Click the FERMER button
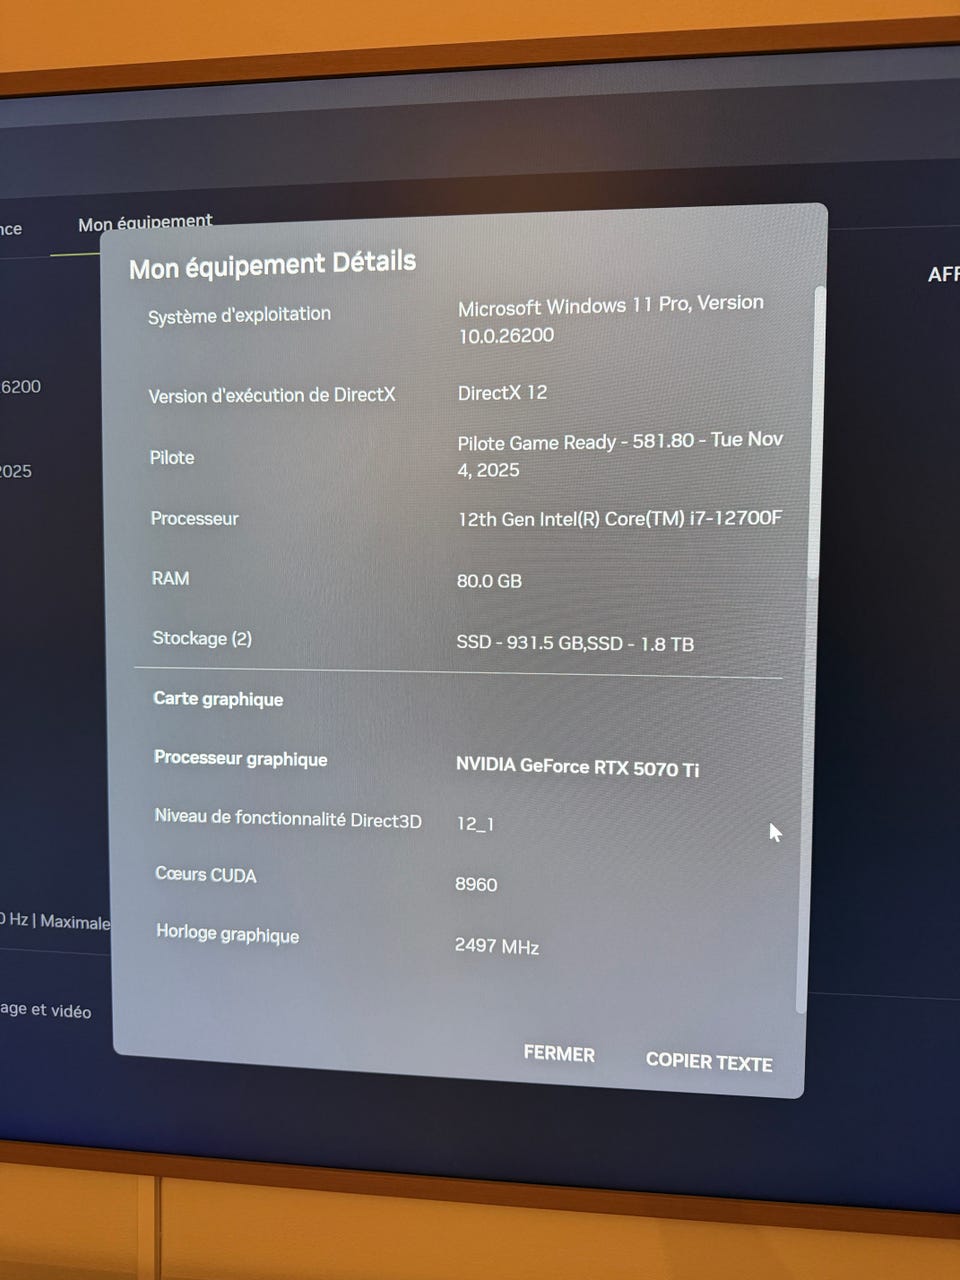 point(559,1054)
